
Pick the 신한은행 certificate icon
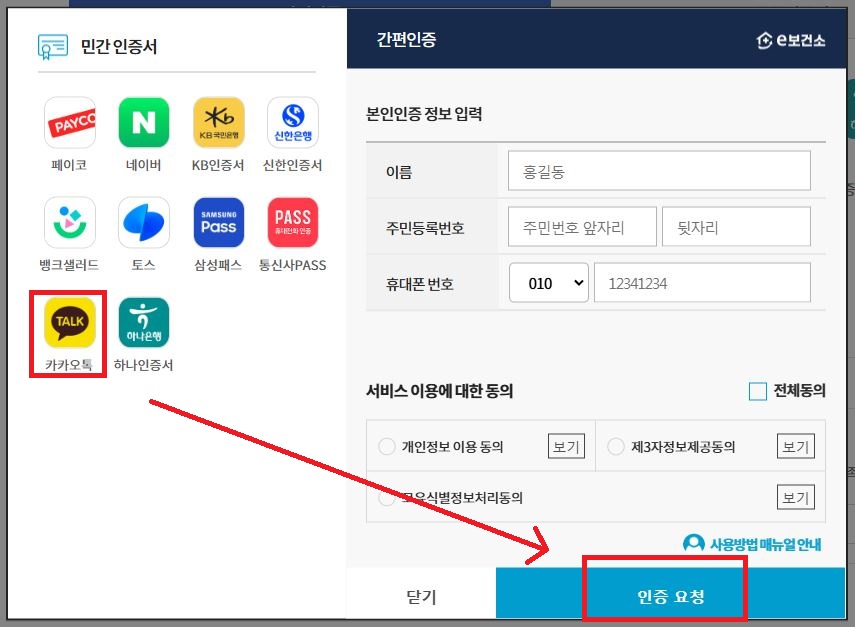pos(293,123)
